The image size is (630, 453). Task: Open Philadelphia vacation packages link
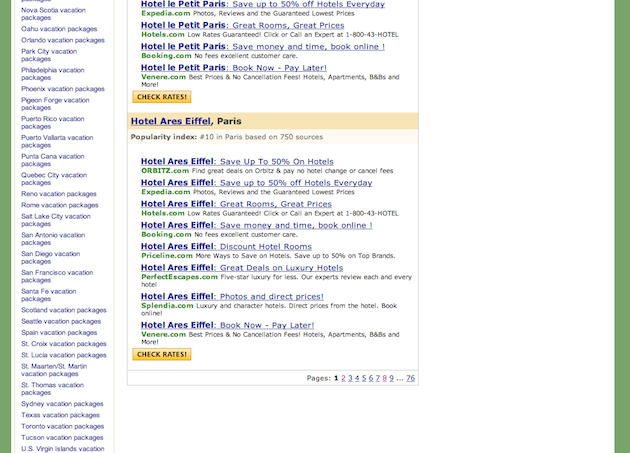(x=53, y=74)
